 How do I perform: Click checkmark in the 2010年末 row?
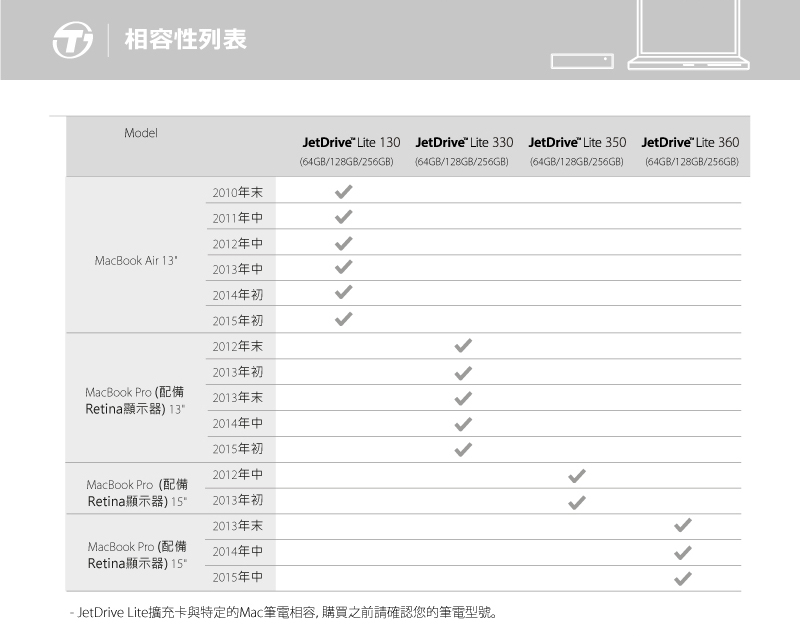point(343,192)
